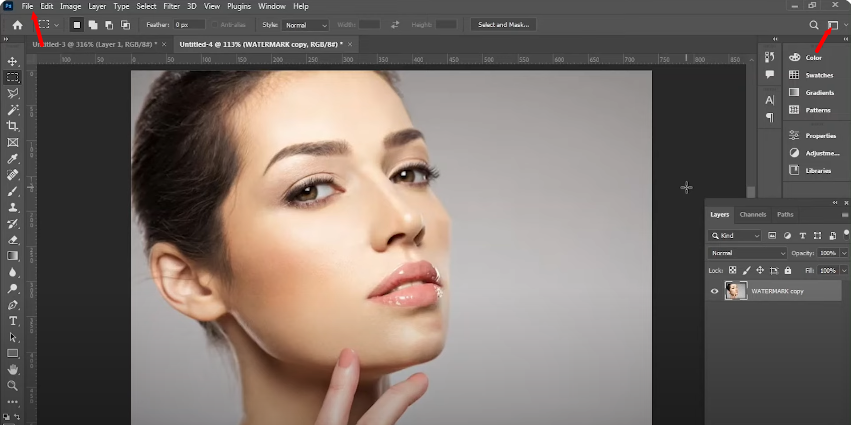Click the Select and Mask button
Image resolution: width=851 pixels, height=425 pixels.
click(x=504, y=25)
